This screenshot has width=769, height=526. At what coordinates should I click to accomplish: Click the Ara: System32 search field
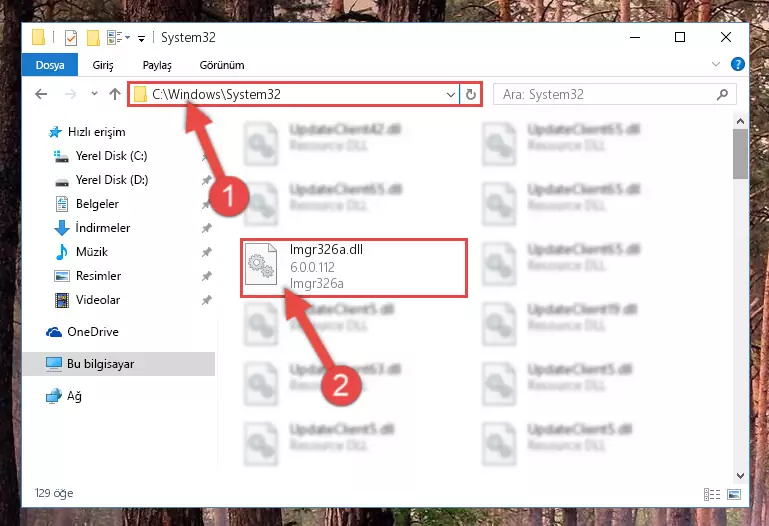[x=615, y=94]
